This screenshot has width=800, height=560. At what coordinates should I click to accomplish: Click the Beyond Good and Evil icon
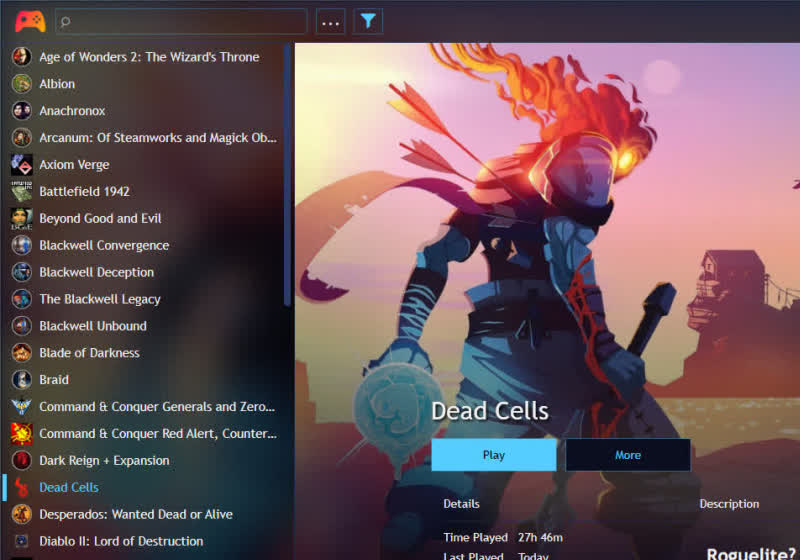pos(21,218)
